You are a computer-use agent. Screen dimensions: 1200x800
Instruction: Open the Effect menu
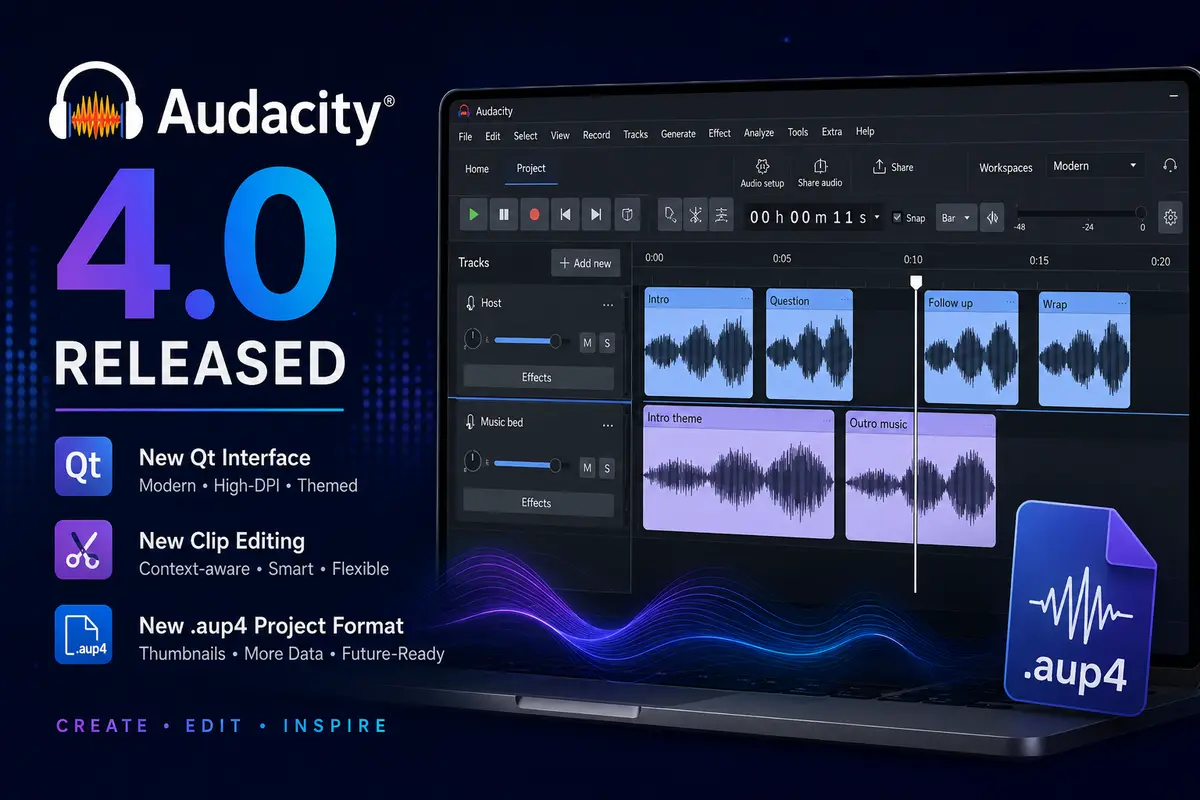coord(720,133)
